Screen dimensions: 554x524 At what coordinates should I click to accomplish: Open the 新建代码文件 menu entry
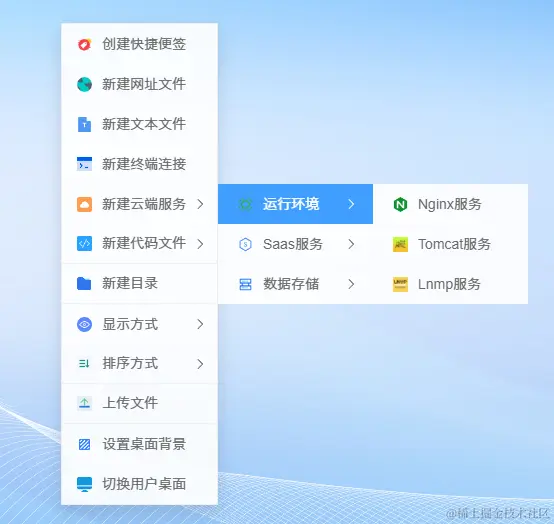[x=140, y=243]
